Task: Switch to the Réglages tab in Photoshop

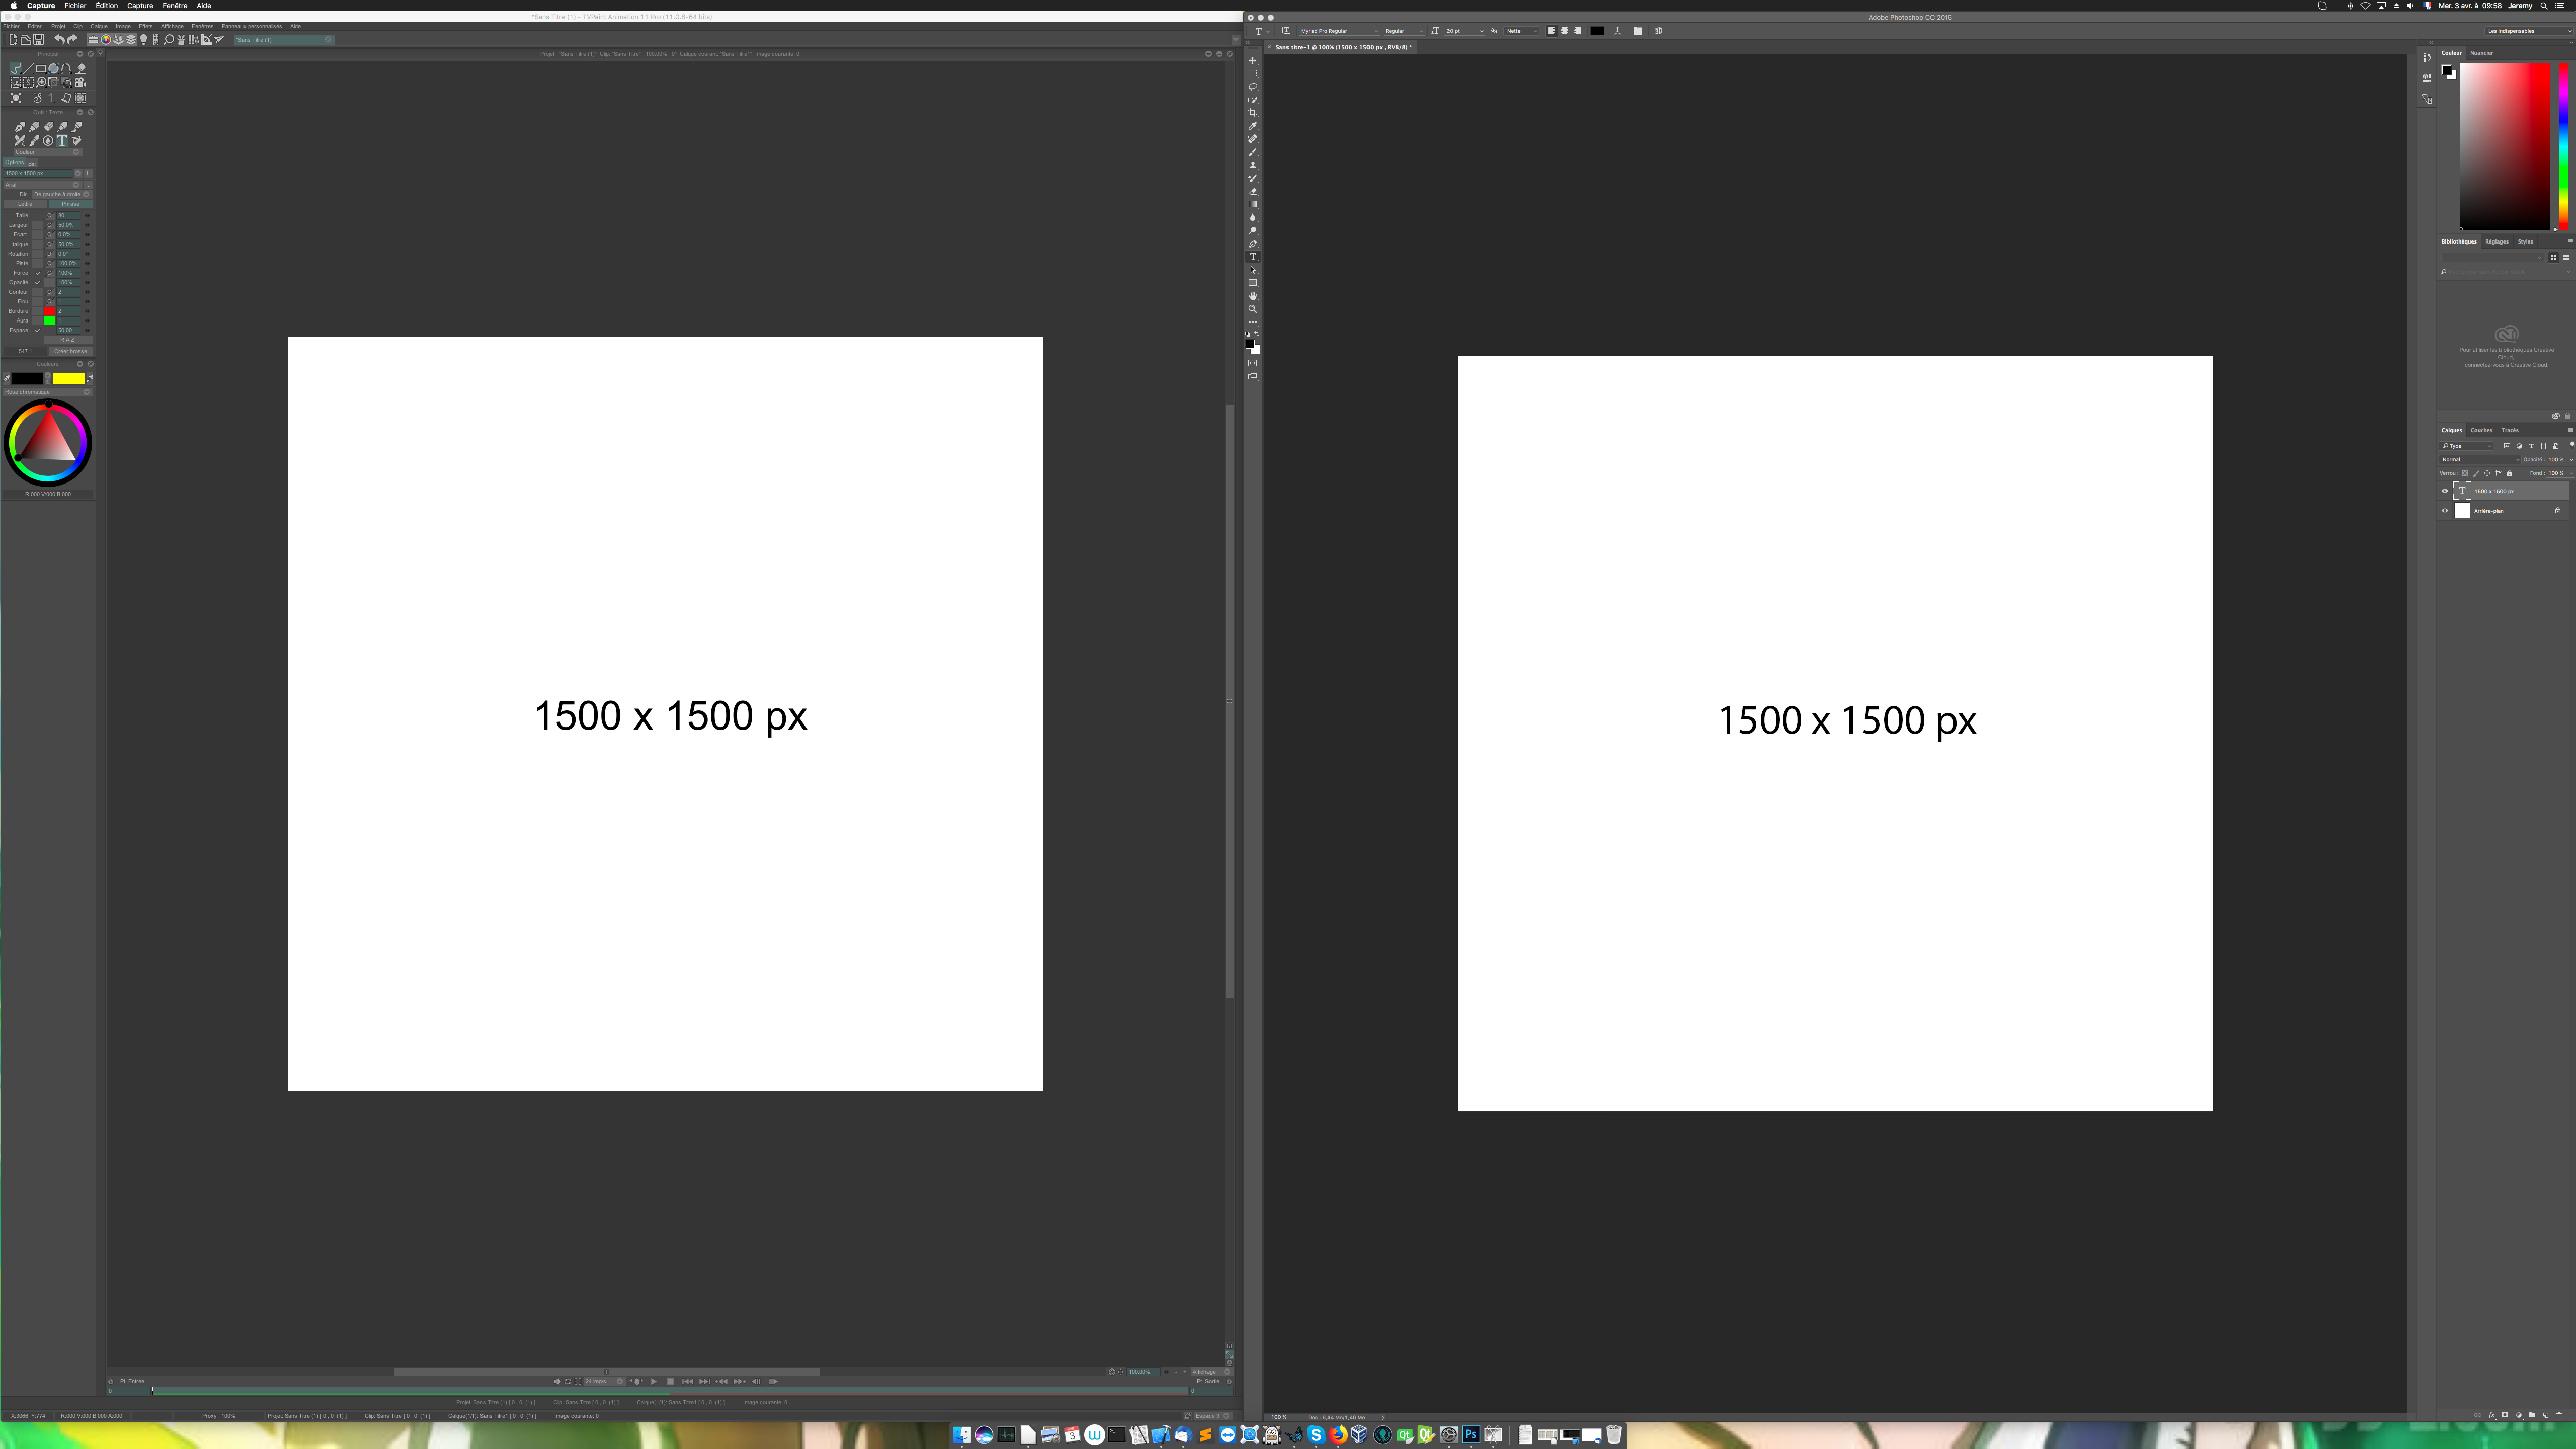Action: point(2496,242)
